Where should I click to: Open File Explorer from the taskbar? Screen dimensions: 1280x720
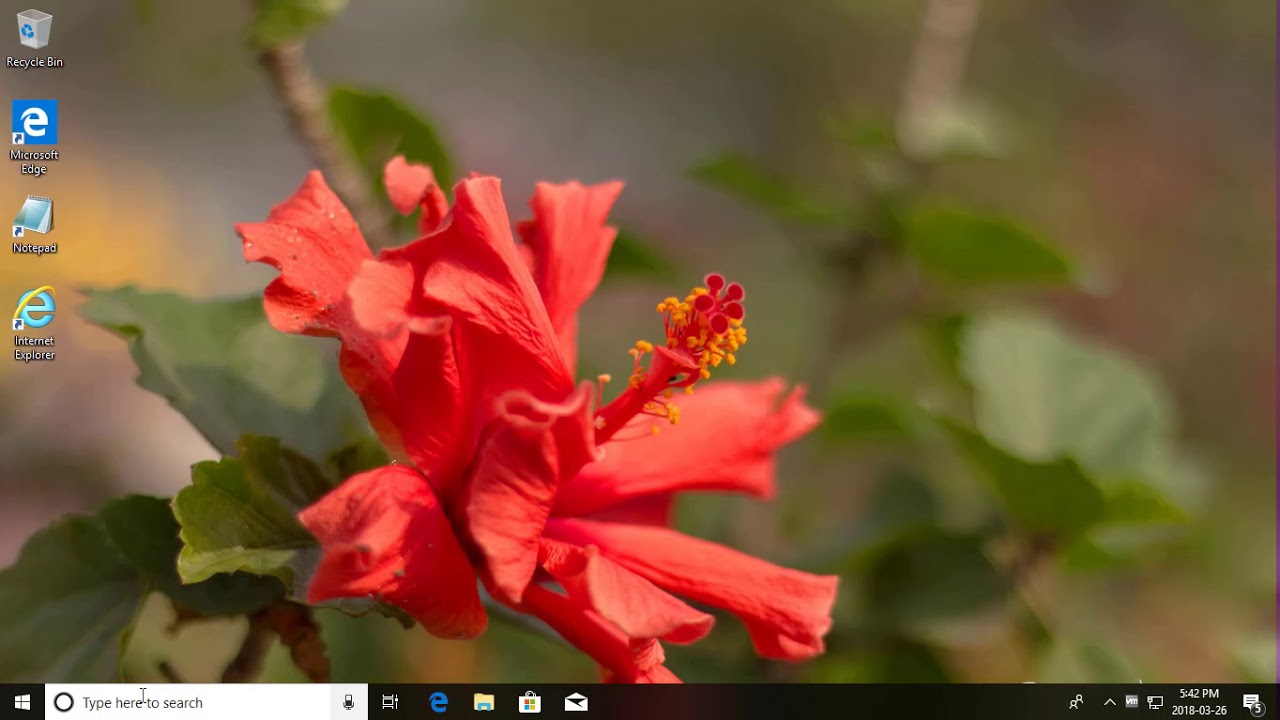pos(484,702)
